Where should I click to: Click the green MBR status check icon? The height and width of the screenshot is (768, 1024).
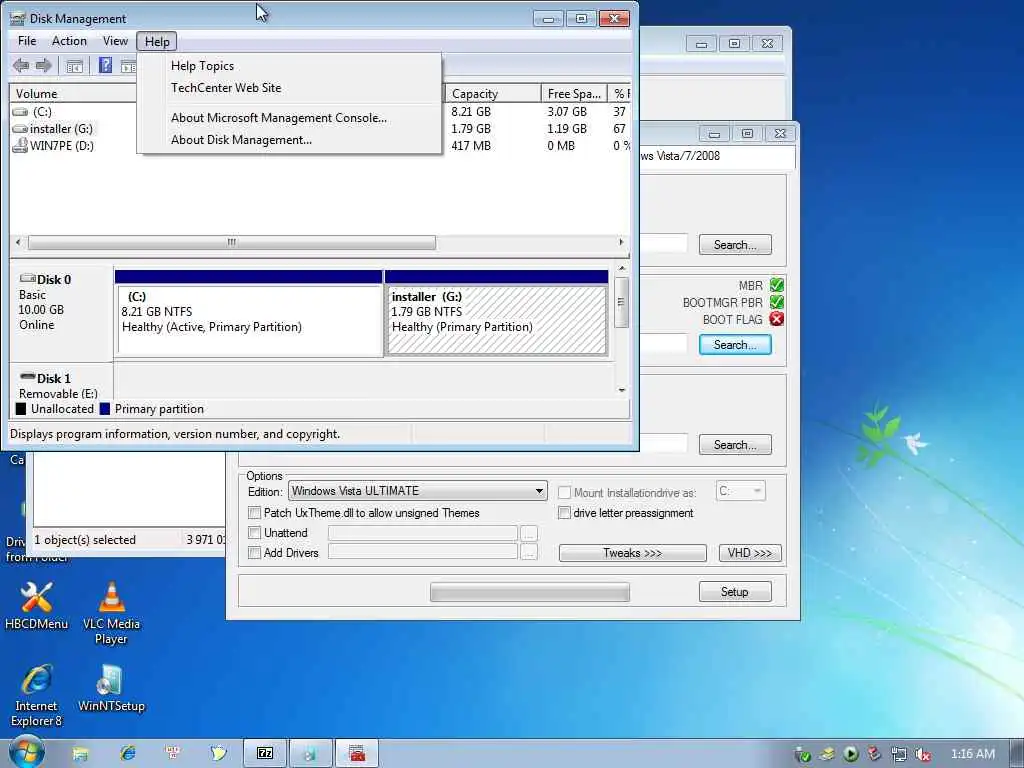point(776,285)
